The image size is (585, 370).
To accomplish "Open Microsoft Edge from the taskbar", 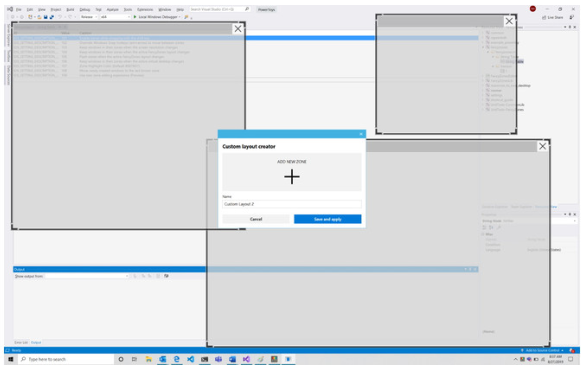I will (176, 359).
